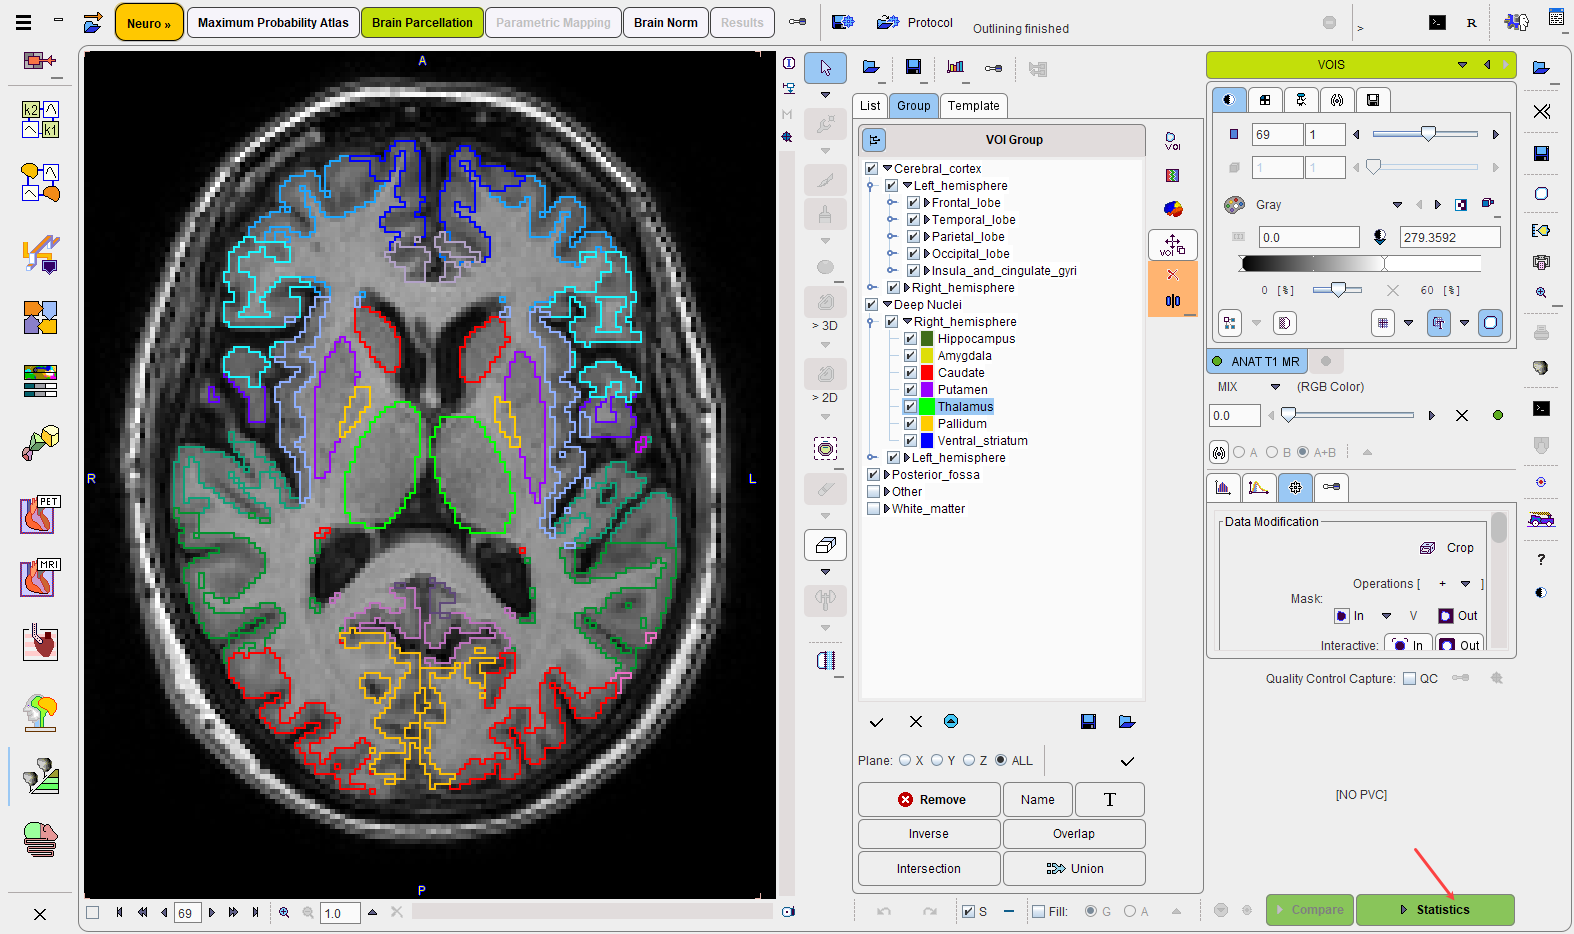Viewport: 1574px width, 934px height.
Task: Click the help question mark icon
Action: (1541, 559)
